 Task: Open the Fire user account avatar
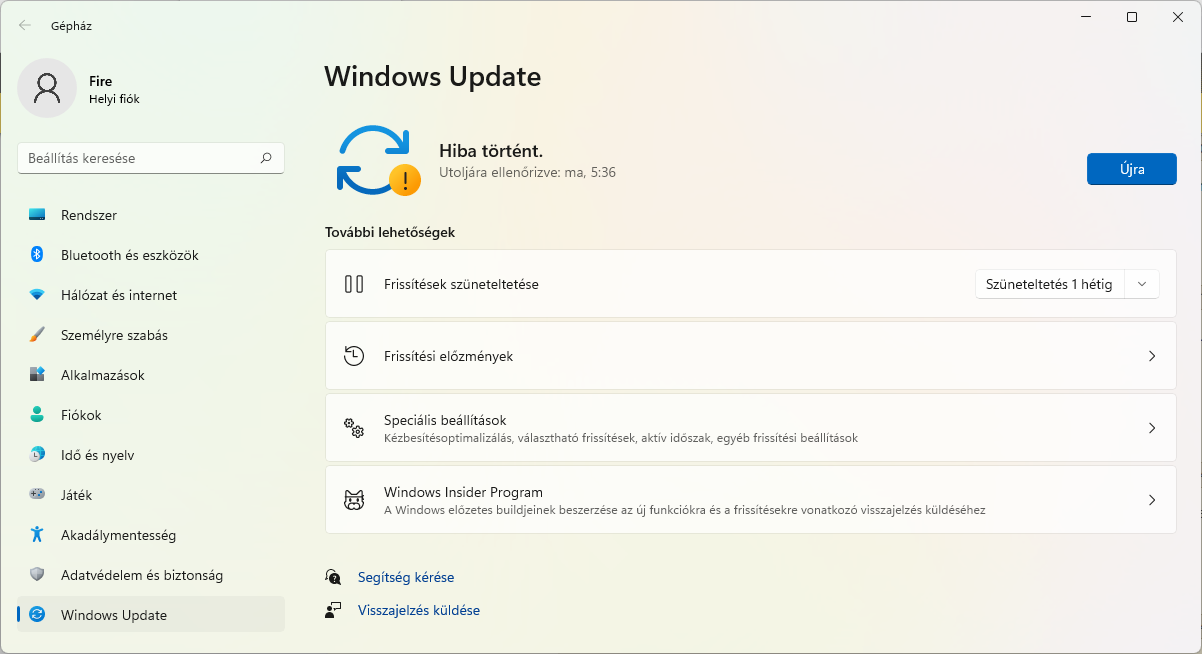click(47, 88)
